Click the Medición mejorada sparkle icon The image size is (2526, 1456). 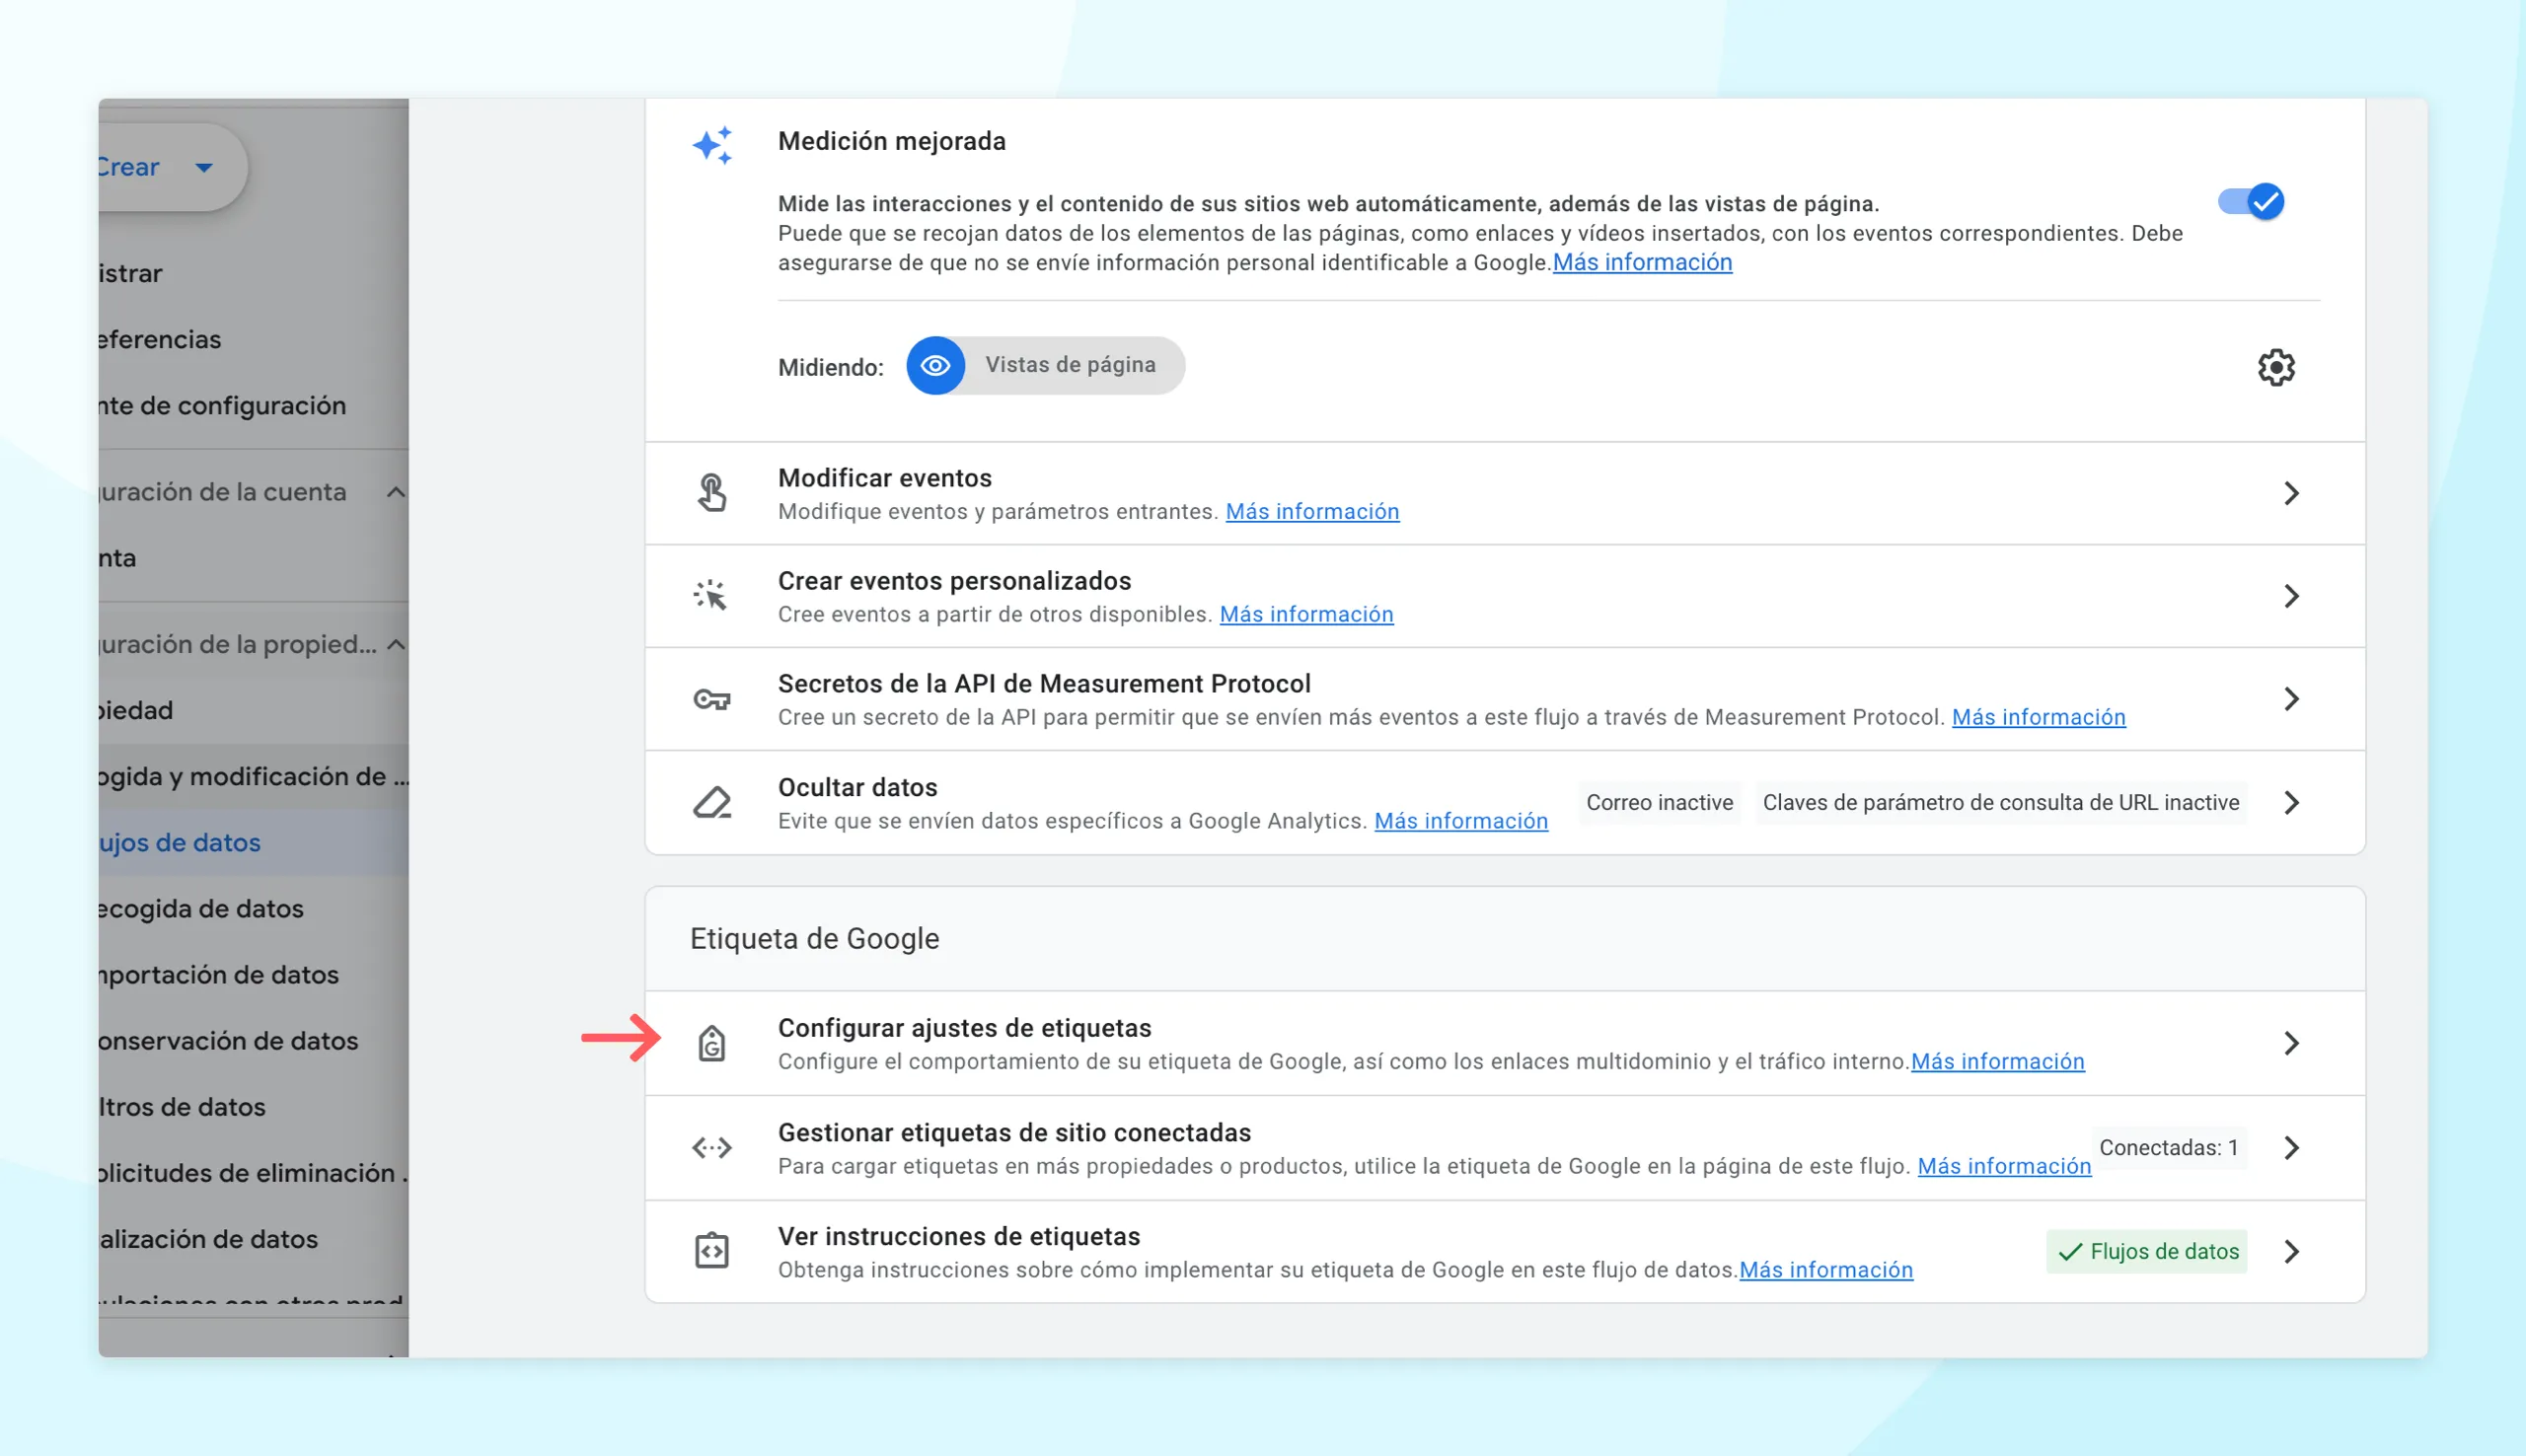point(712,145)
